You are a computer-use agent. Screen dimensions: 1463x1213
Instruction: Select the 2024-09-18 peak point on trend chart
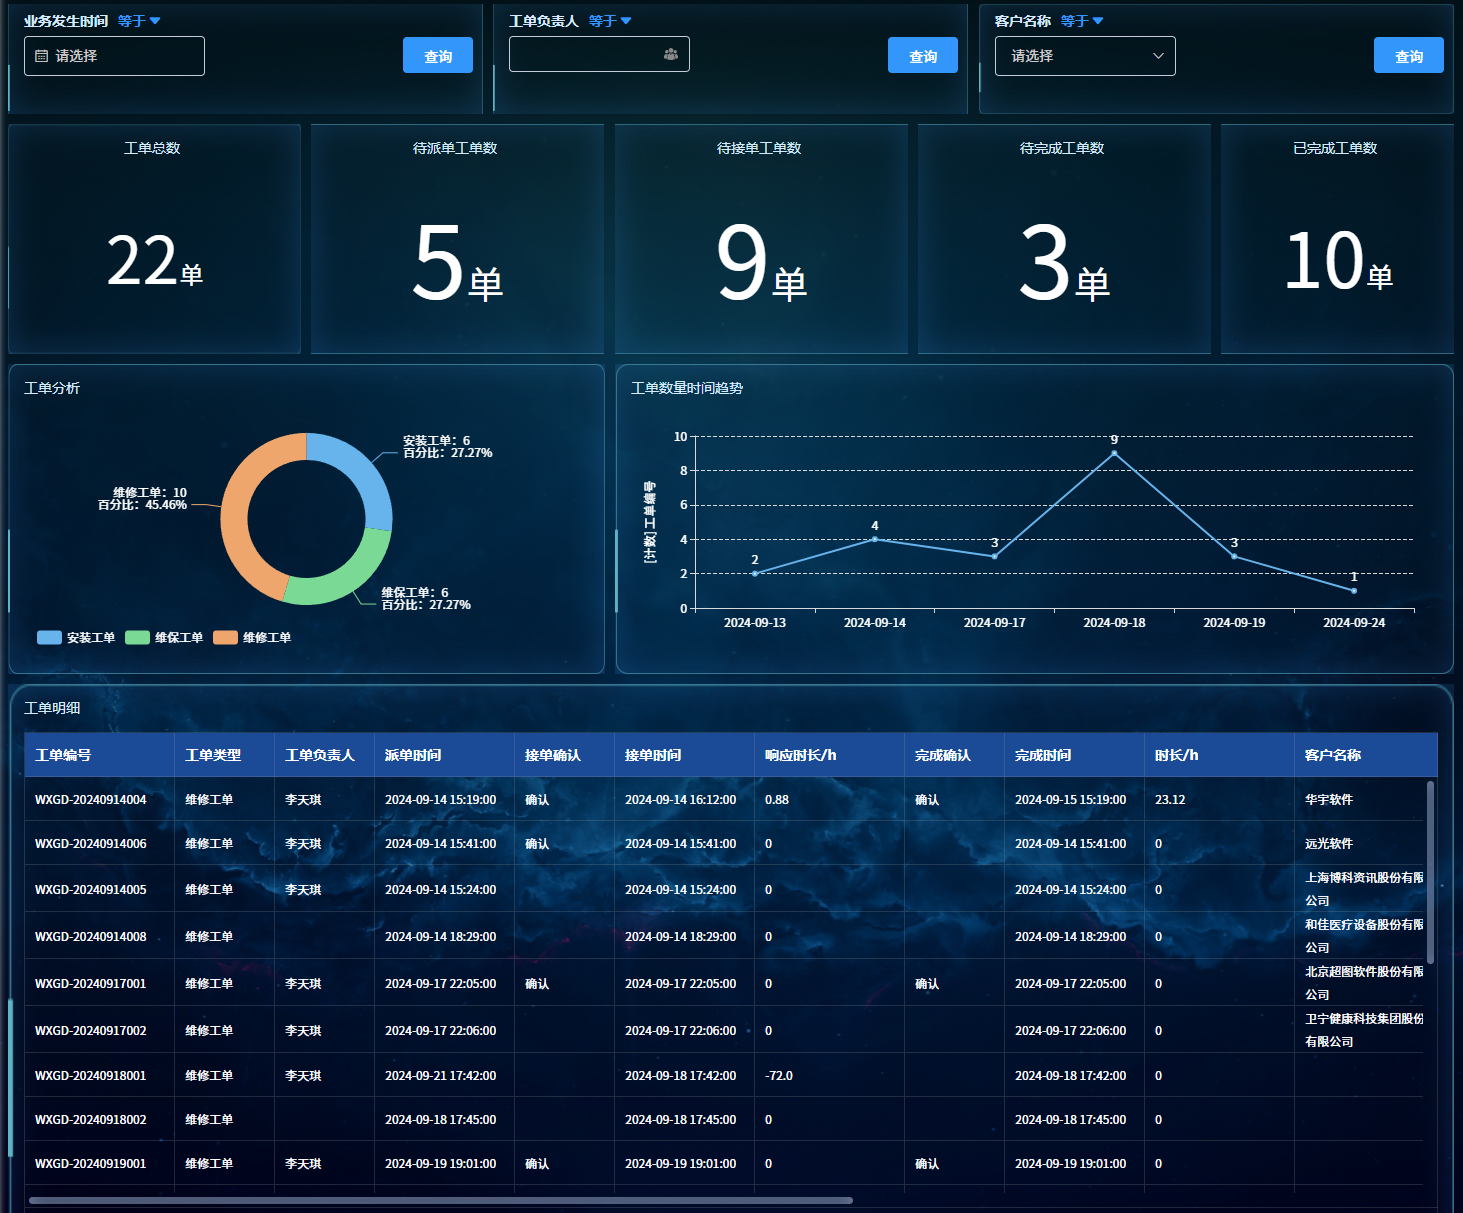pos(1114,454)
